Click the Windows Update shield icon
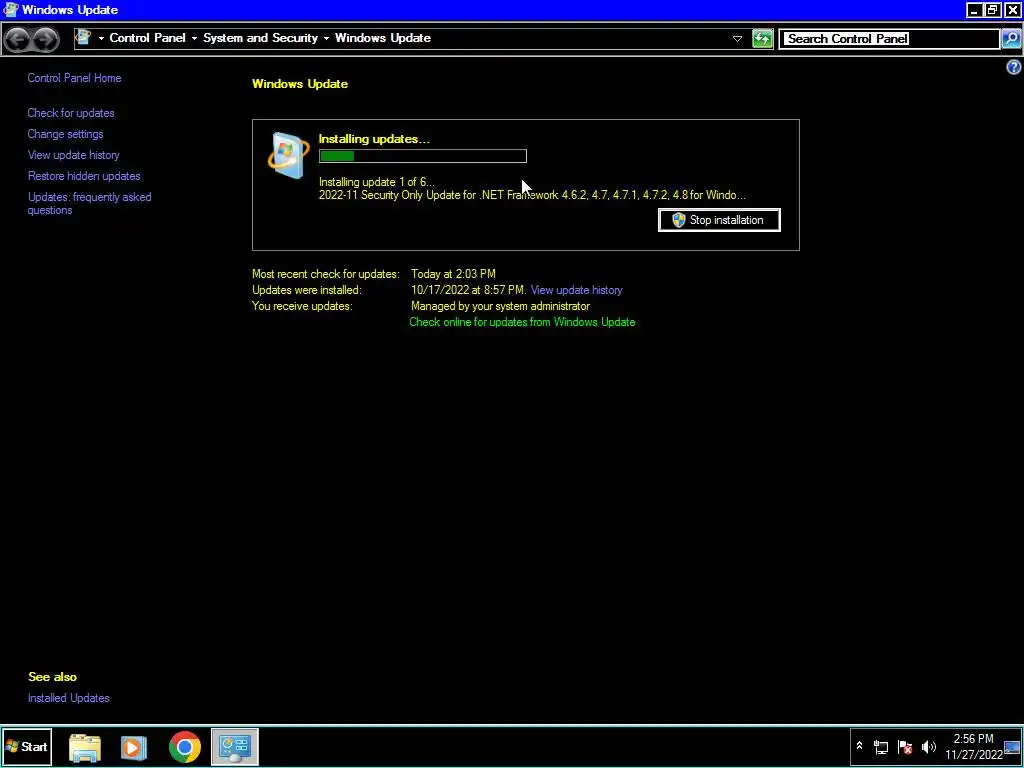The width and height of the screenshot is (1024, 768). pyautogui.click(x=288, y=155)
